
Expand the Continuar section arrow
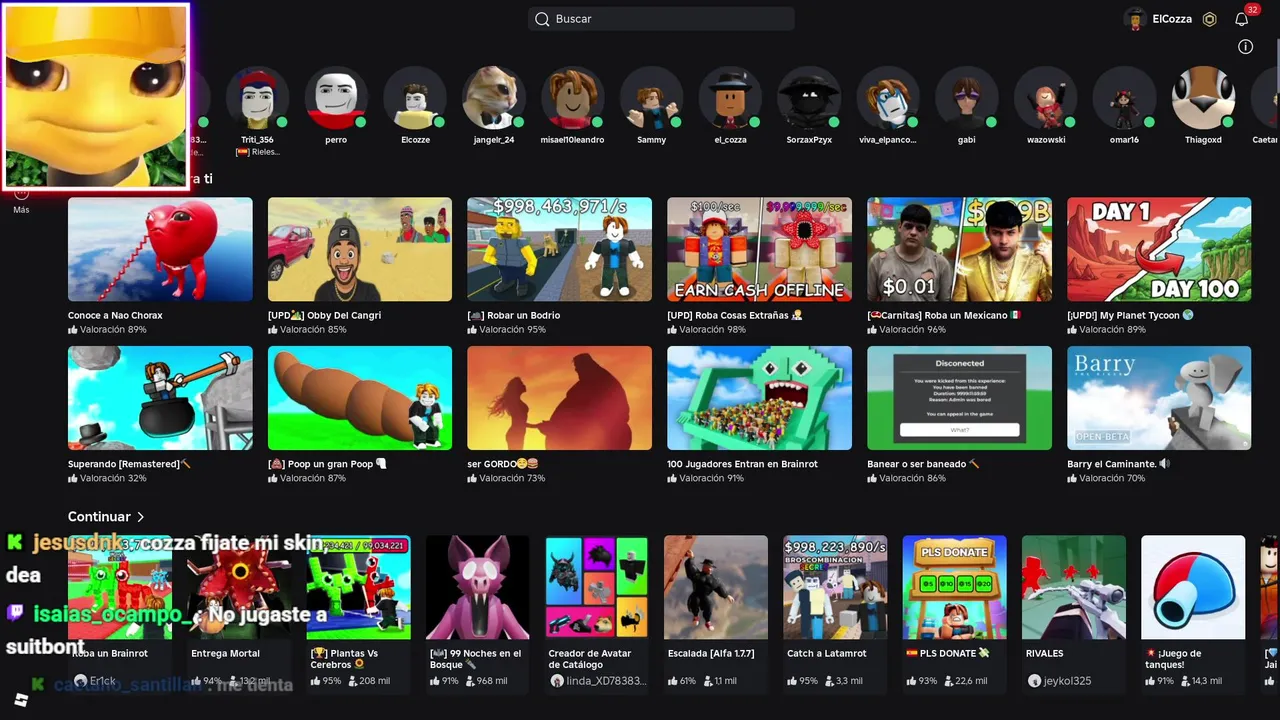pyautogui.click(x=141, y=517)
